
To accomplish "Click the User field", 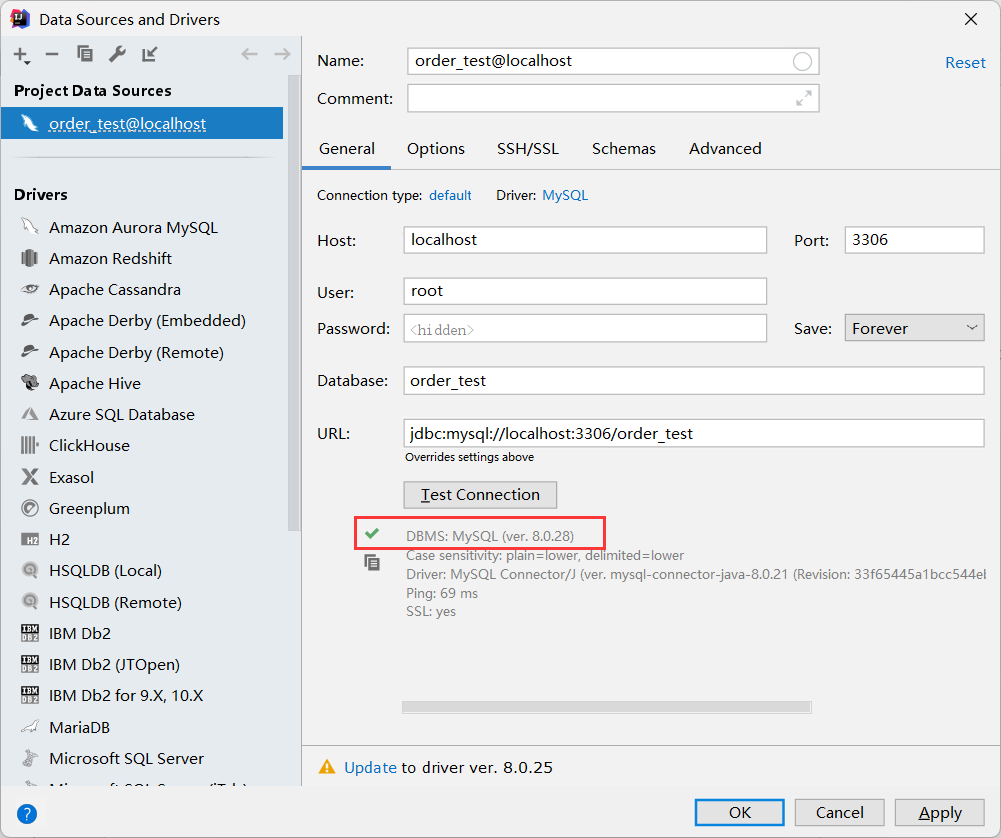I will point(585,291).
